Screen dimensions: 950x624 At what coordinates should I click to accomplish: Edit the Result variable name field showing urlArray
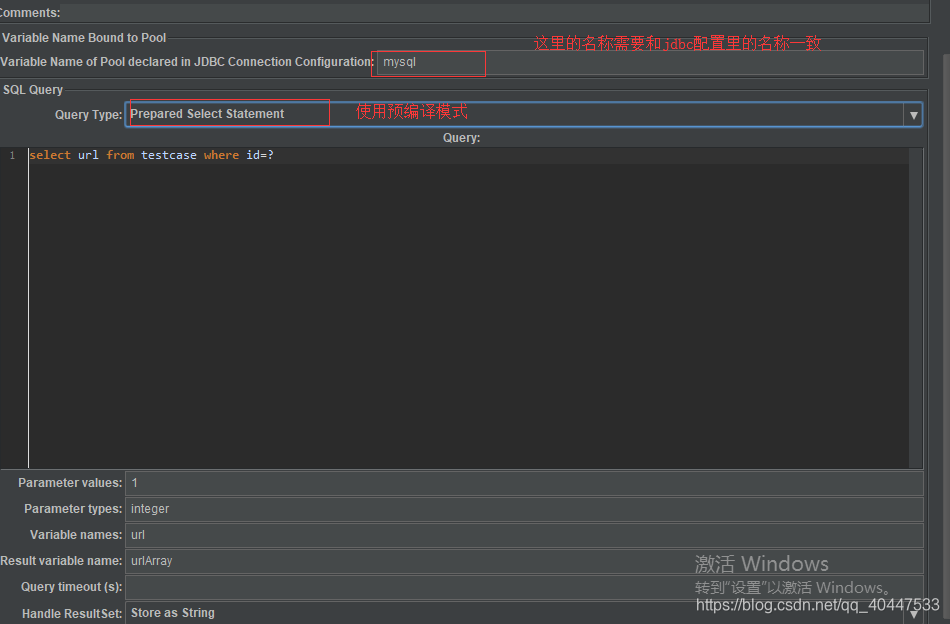tap(524, 562)
